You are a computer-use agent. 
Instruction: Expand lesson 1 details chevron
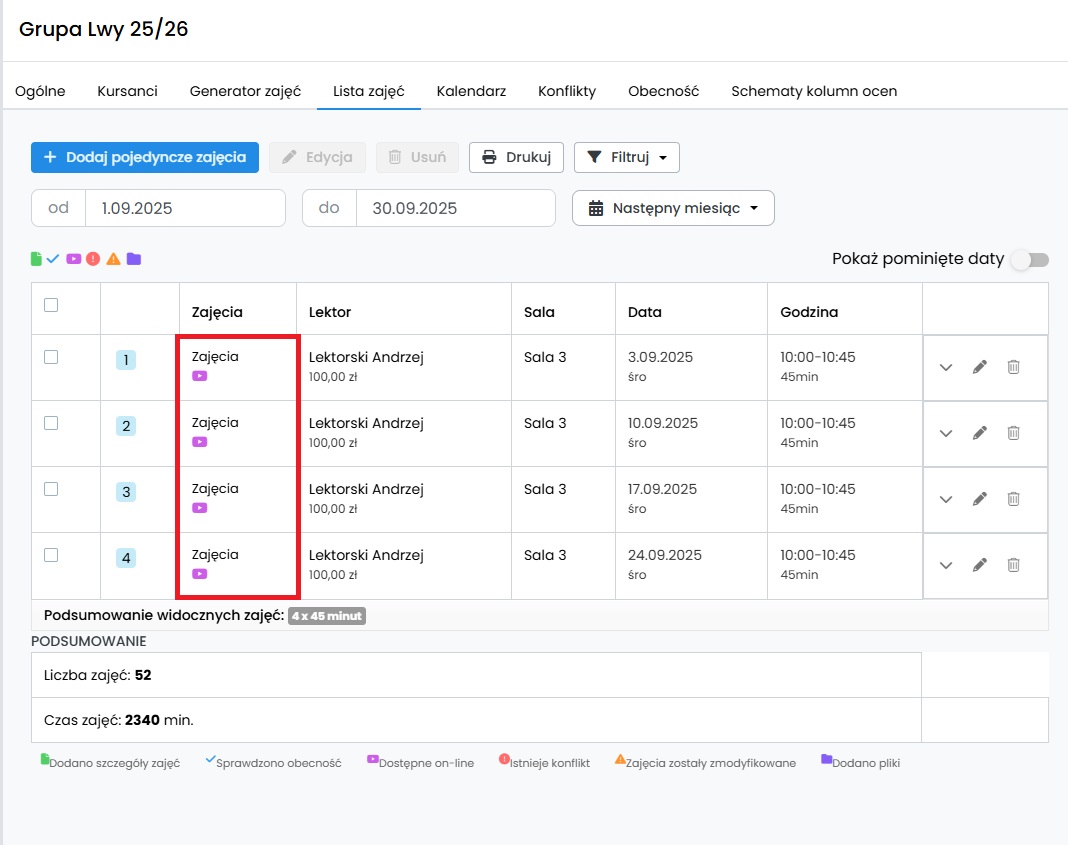pos(945,368)
